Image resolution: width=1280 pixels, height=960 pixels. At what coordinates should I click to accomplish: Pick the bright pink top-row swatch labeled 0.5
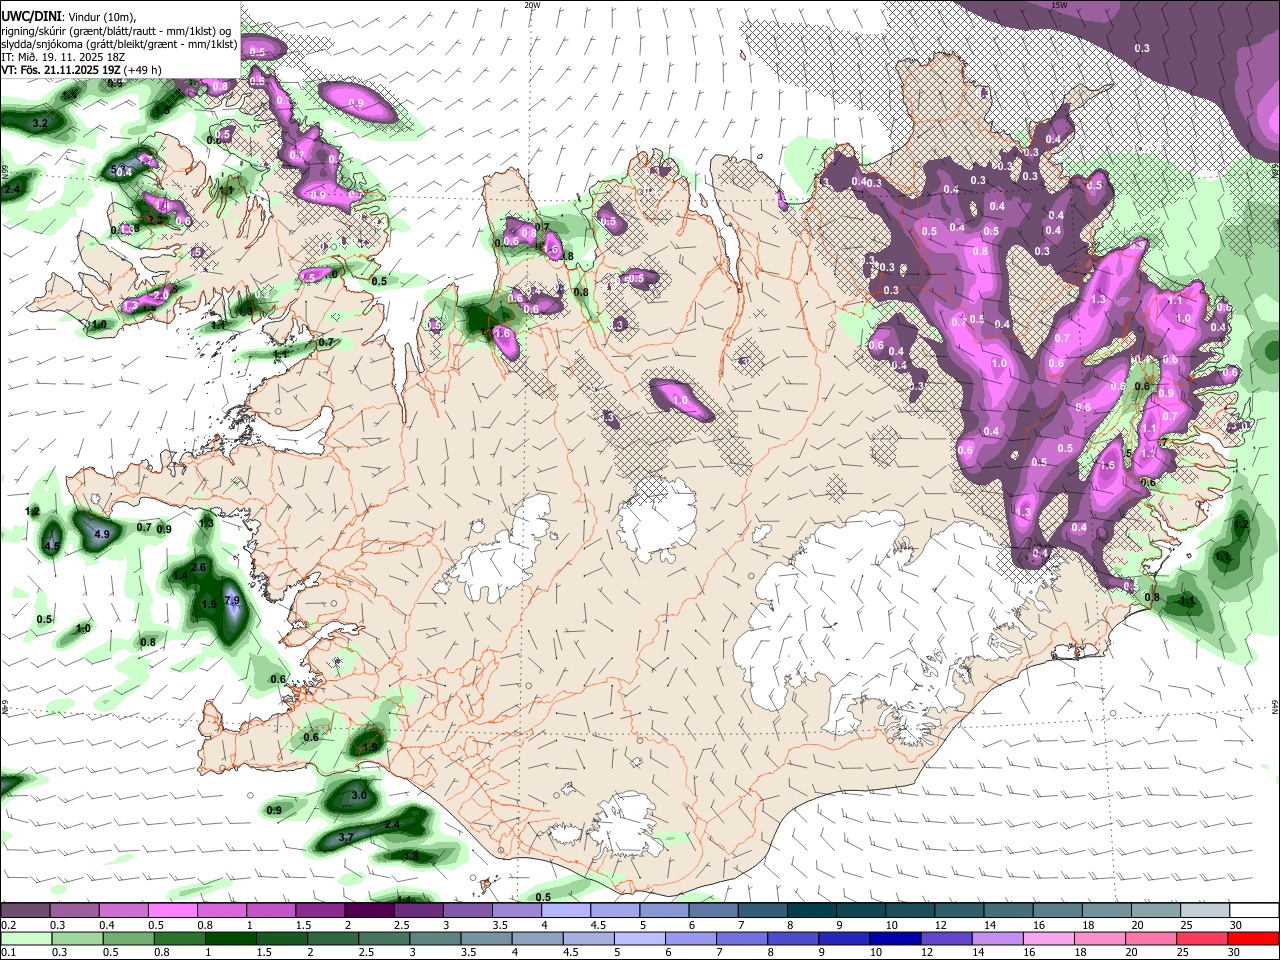coord(173,911)
